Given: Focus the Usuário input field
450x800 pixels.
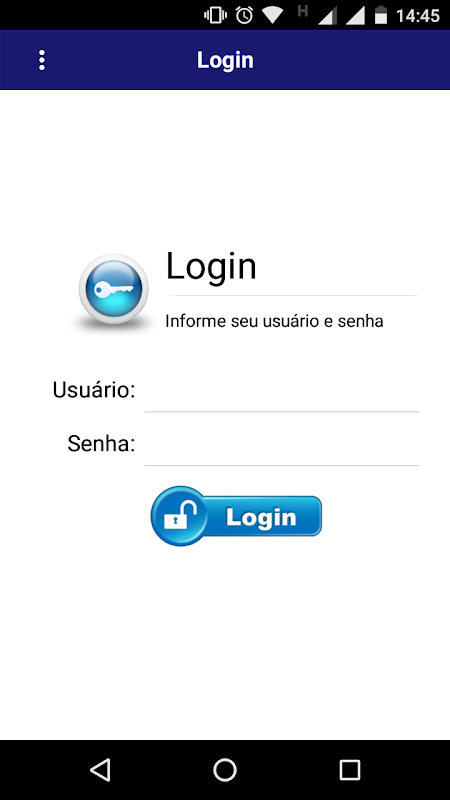Looking at the screenshot, I should pos(282,392).
